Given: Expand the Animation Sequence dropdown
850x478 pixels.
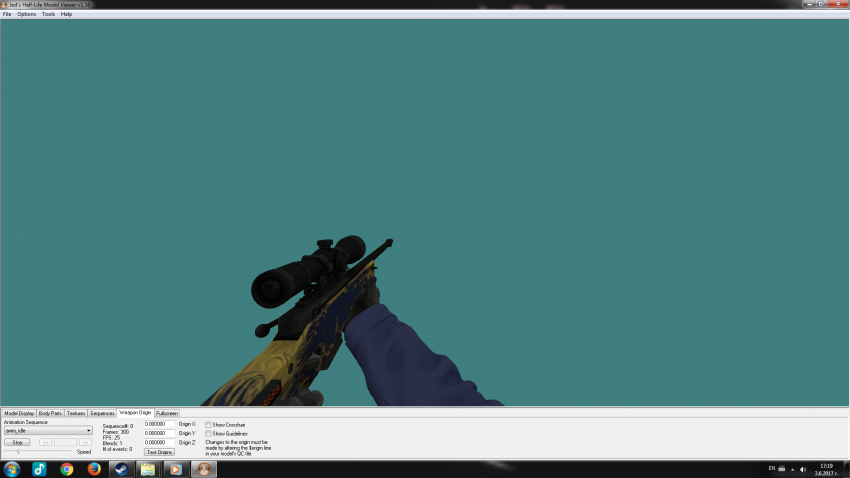Looking at the screenshot, I should tap(88, 430).
